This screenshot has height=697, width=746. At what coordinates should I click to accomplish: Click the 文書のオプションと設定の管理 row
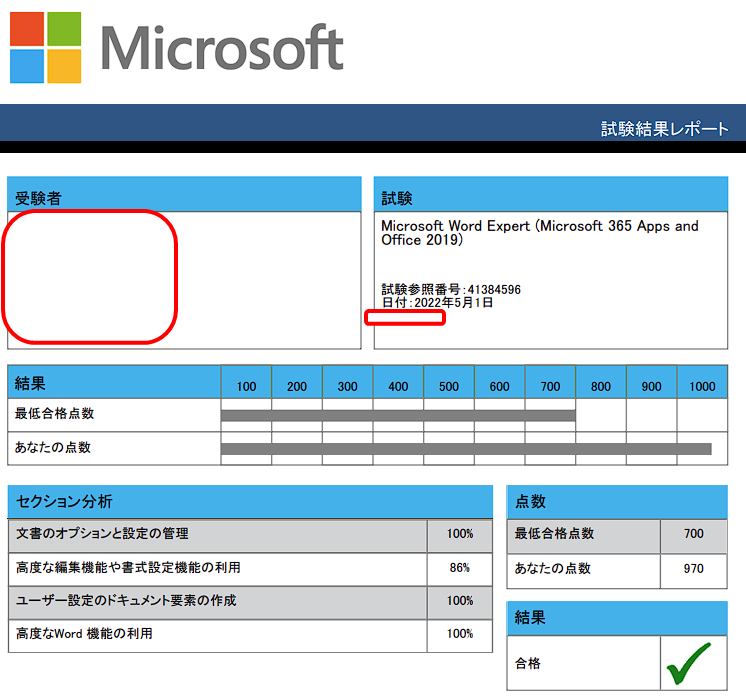tap(102, 534)
